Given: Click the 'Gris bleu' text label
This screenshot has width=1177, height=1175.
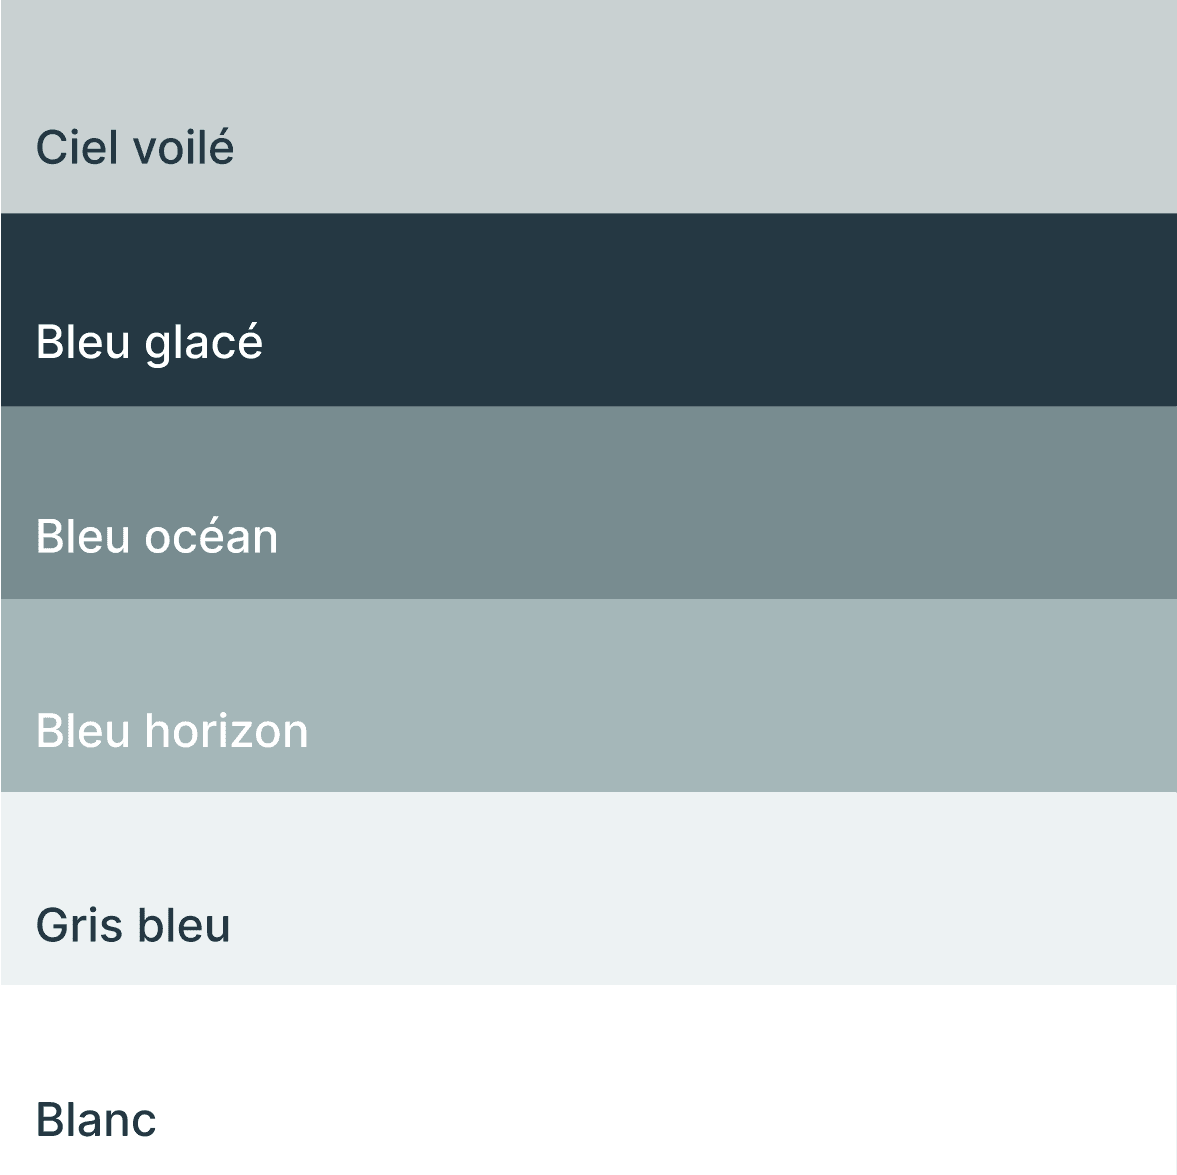Looking at the screenshot, I should tap(133, 925).
